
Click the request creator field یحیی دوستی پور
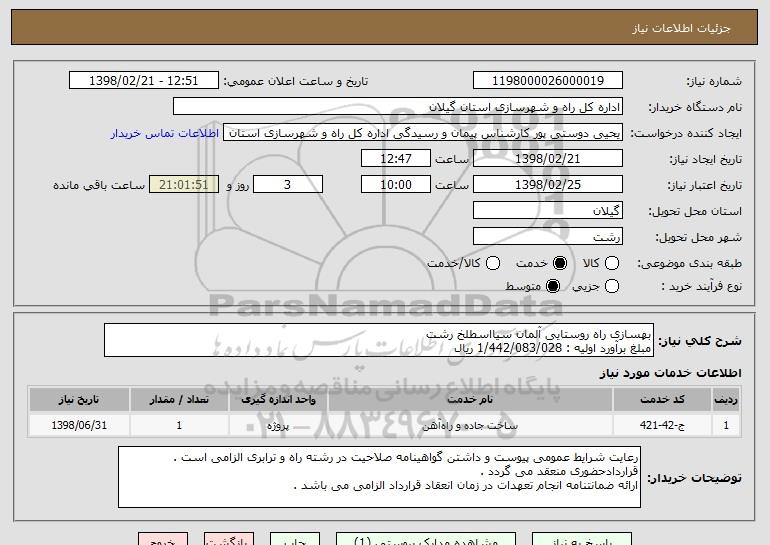[x=423, y=133]
